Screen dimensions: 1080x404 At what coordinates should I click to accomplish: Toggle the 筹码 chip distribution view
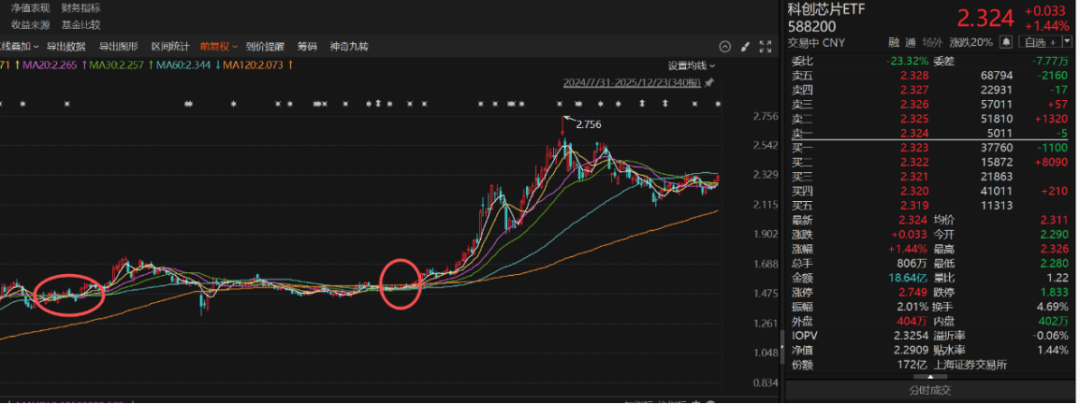(x=307, y=46)
